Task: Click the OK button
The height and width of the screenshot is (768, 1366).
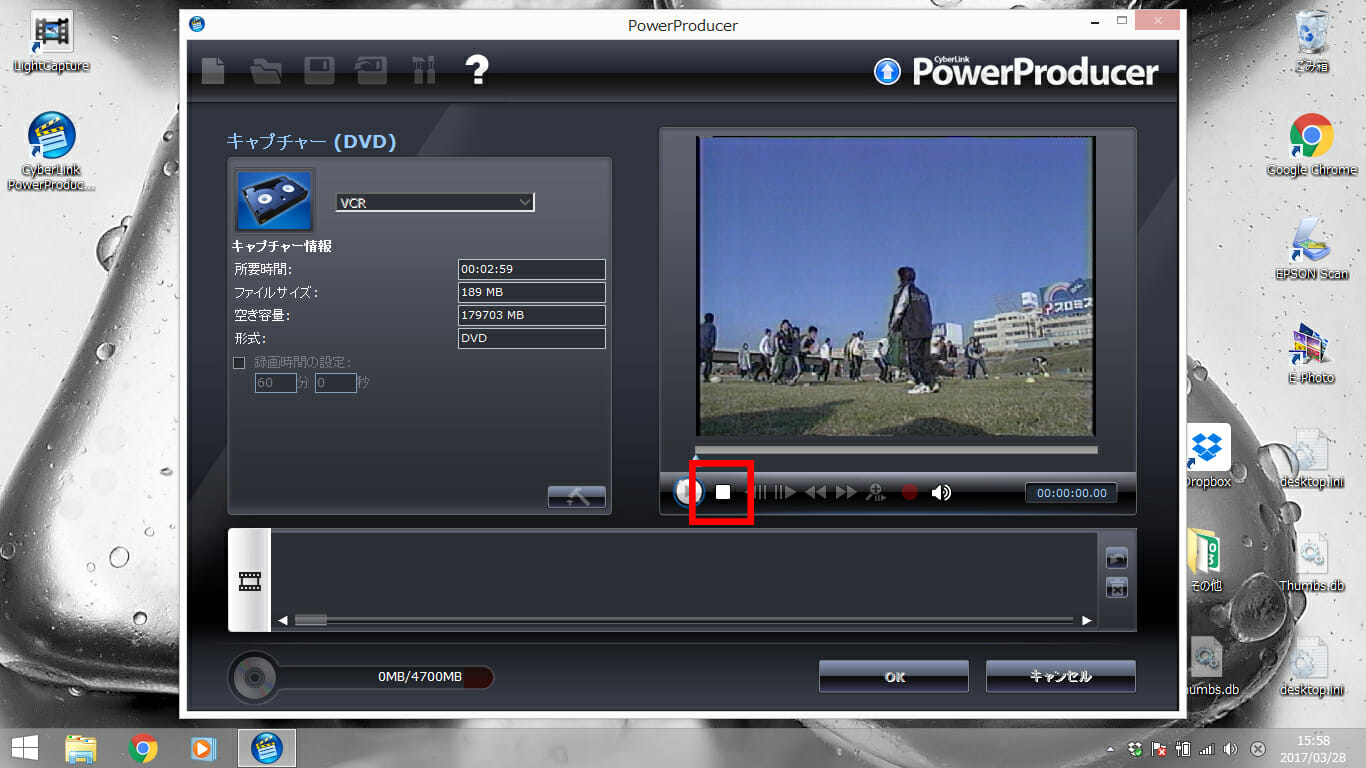Action: click(x=894, y=676)
